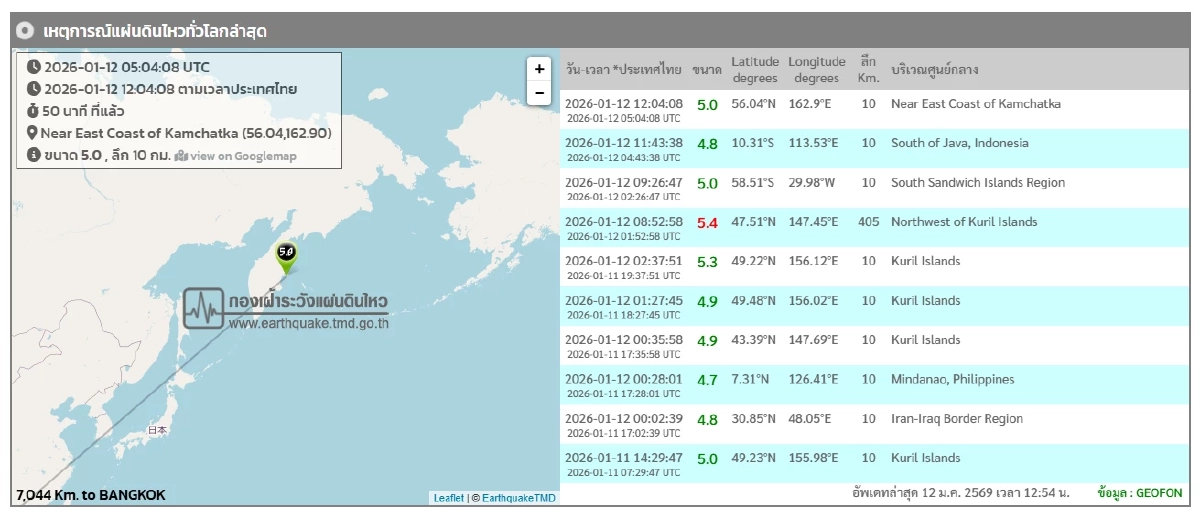This screenshot has height=518, width=1200.
Task: Click the info icon beside magnitude text
Action: coord(33,155)
